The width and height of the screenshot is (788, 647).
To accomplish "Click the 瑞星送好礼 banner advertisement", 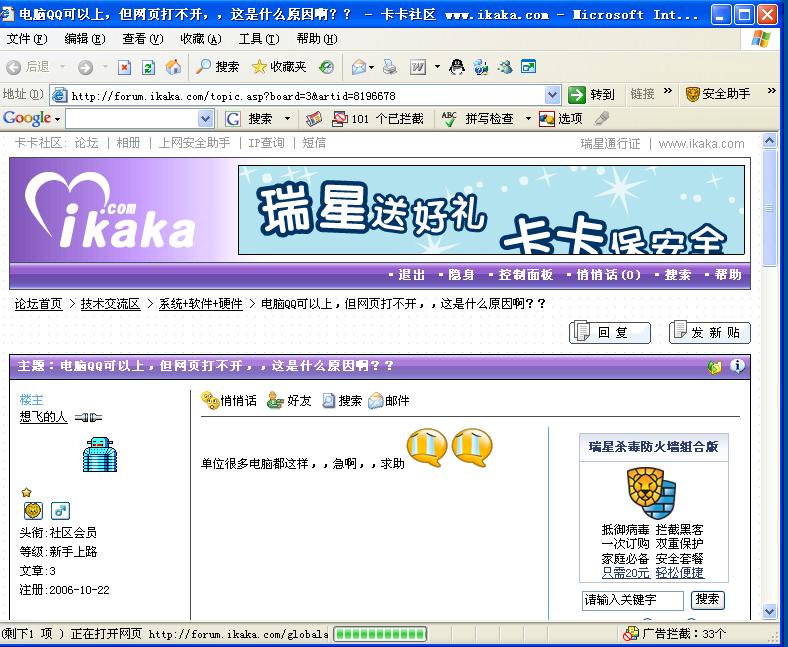I will 491,210.
